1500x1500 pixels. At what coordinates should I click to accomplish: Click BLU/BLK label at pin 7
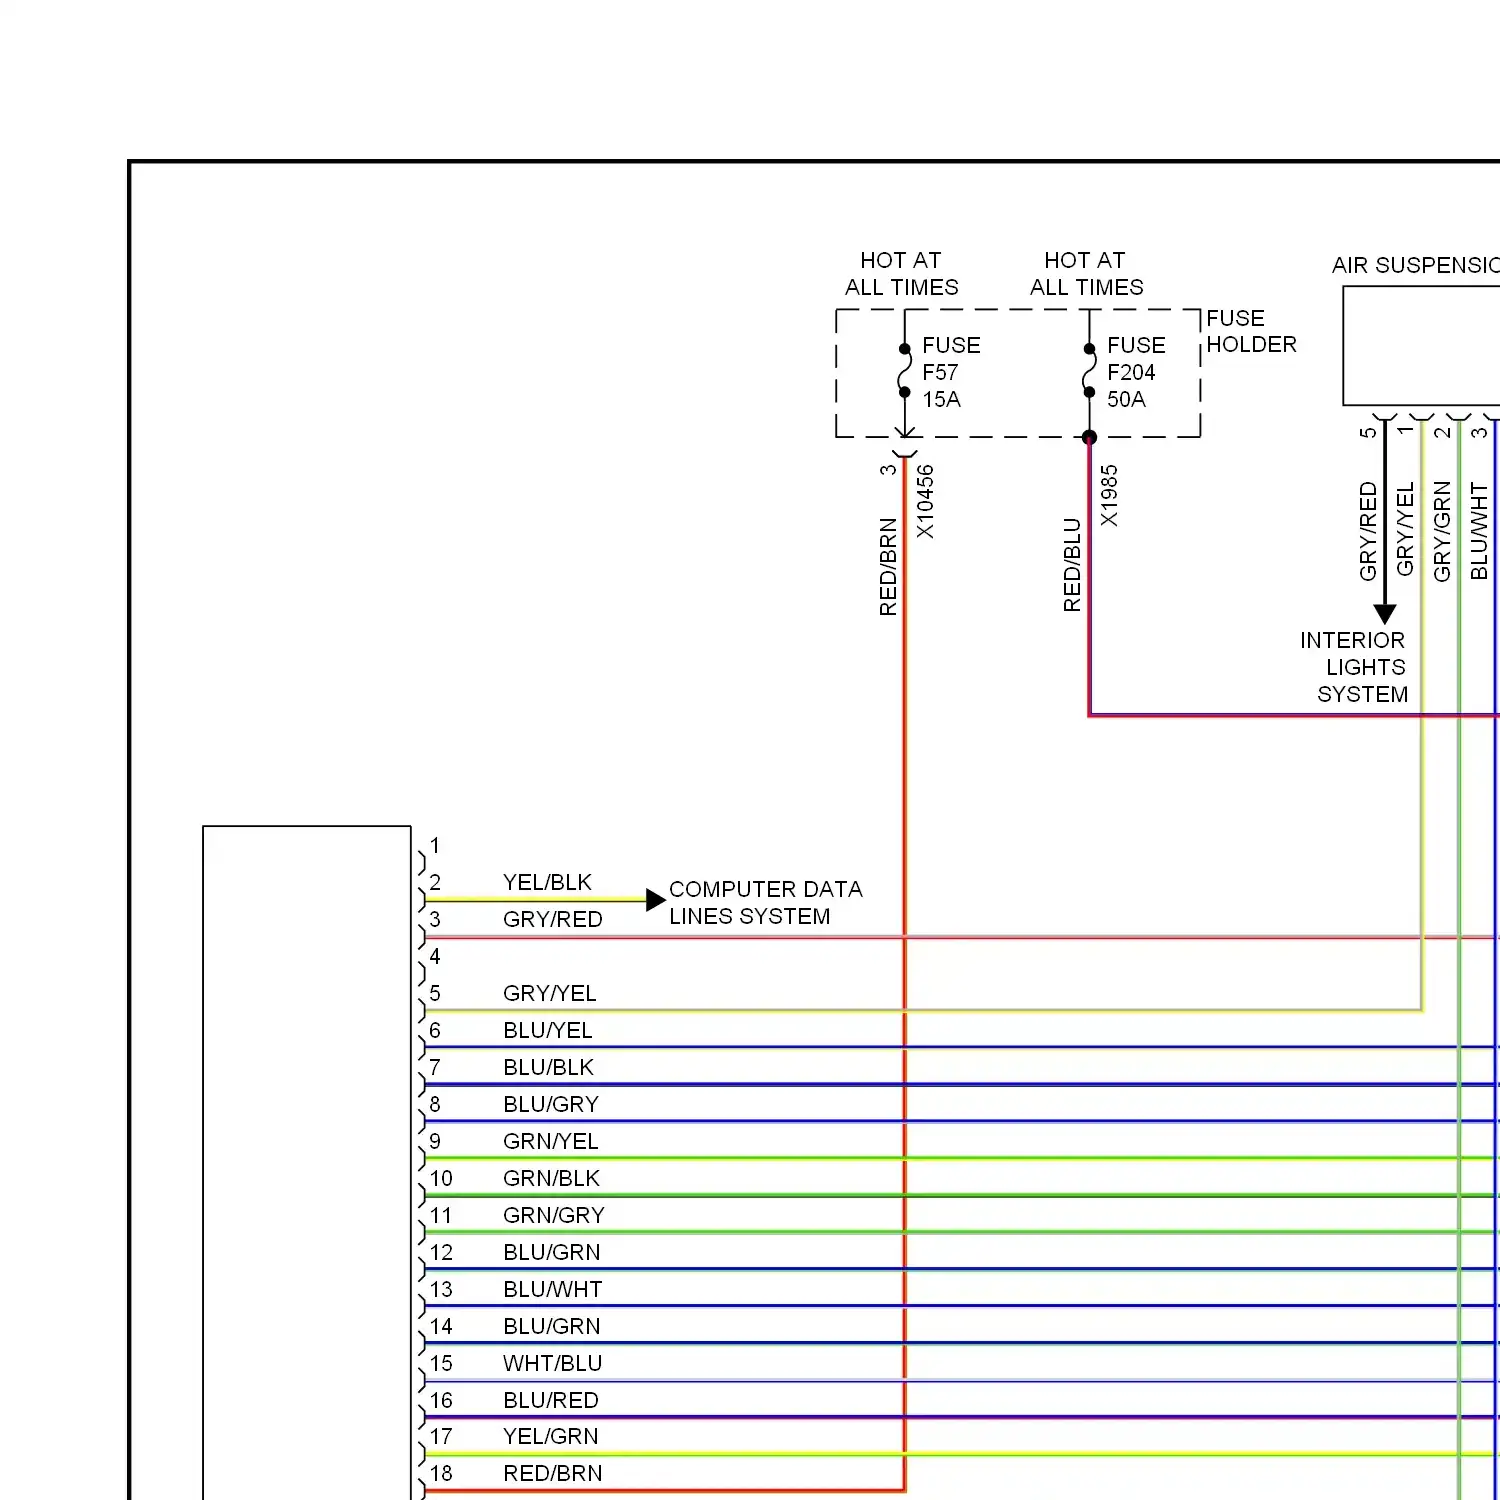pos(548,1067)
